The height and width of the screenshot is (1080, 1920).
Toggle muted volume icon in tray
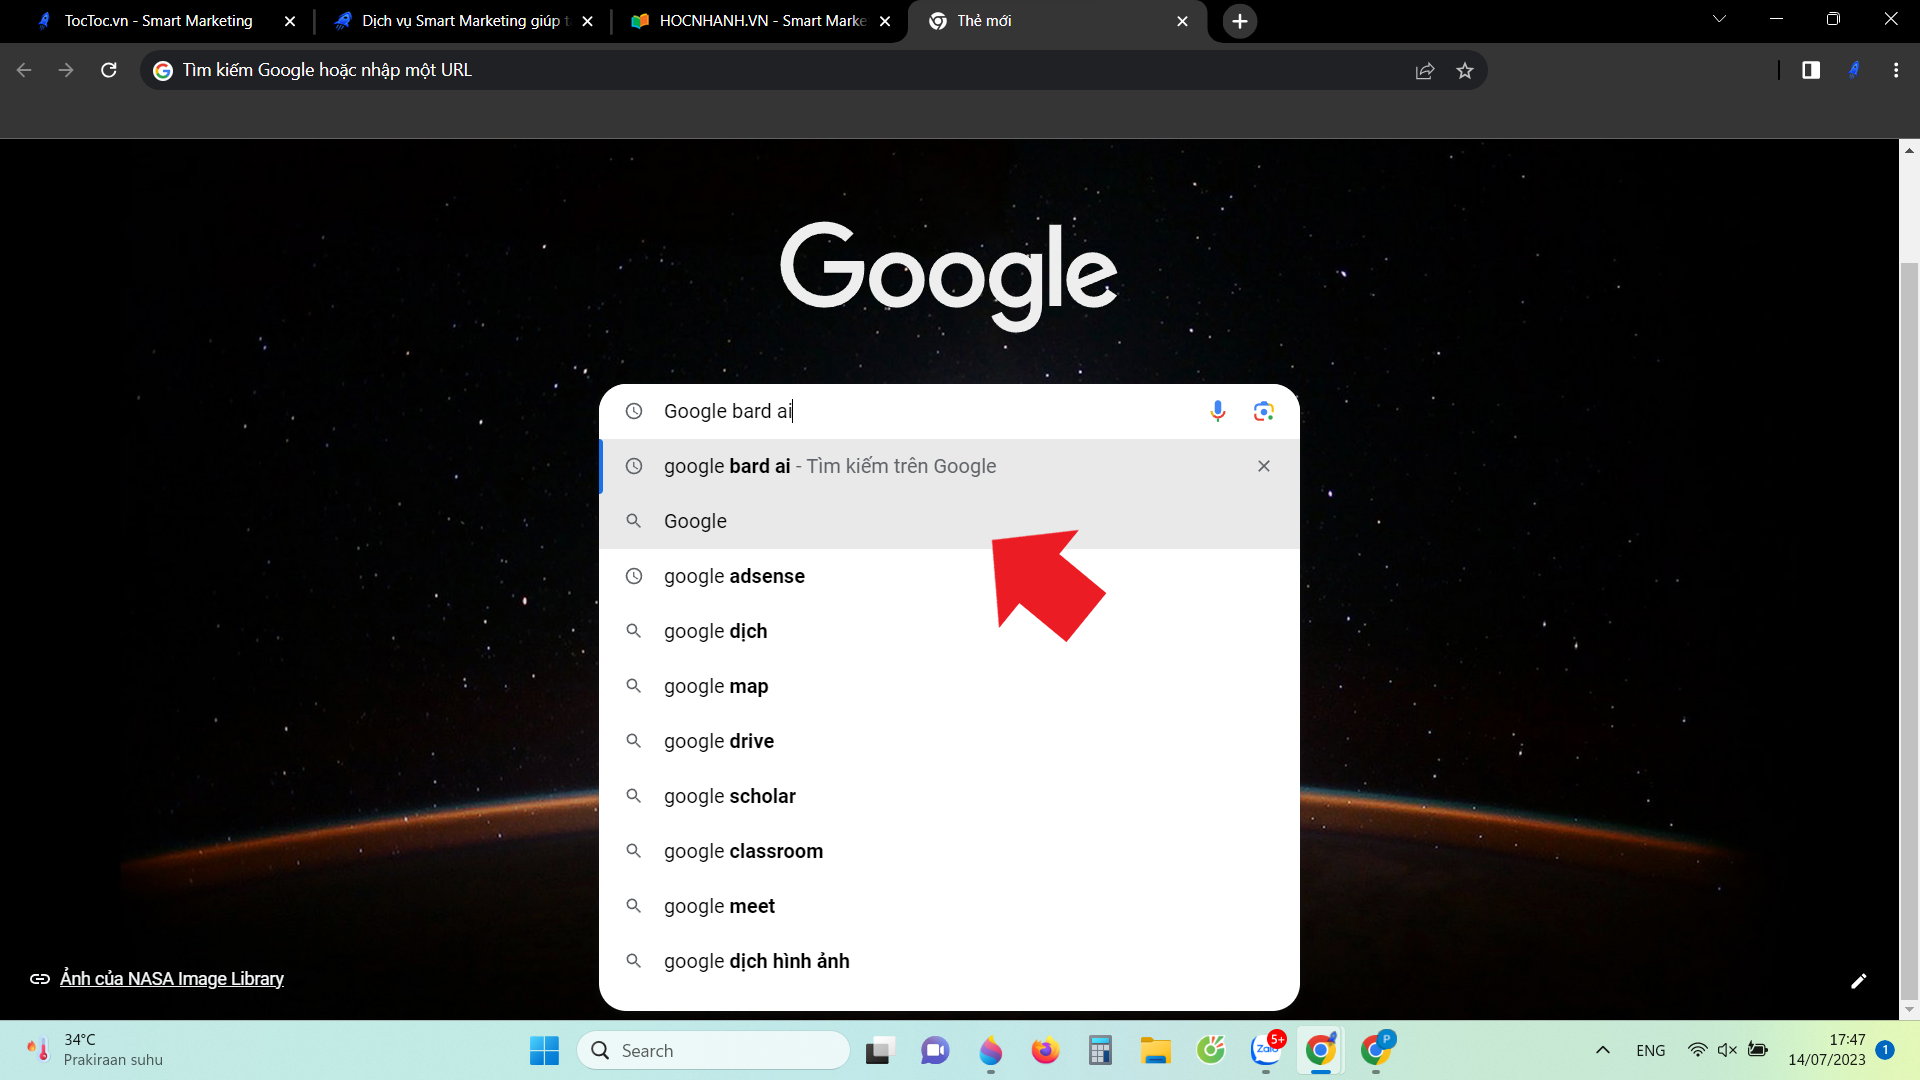[x=1727, y=1050]
